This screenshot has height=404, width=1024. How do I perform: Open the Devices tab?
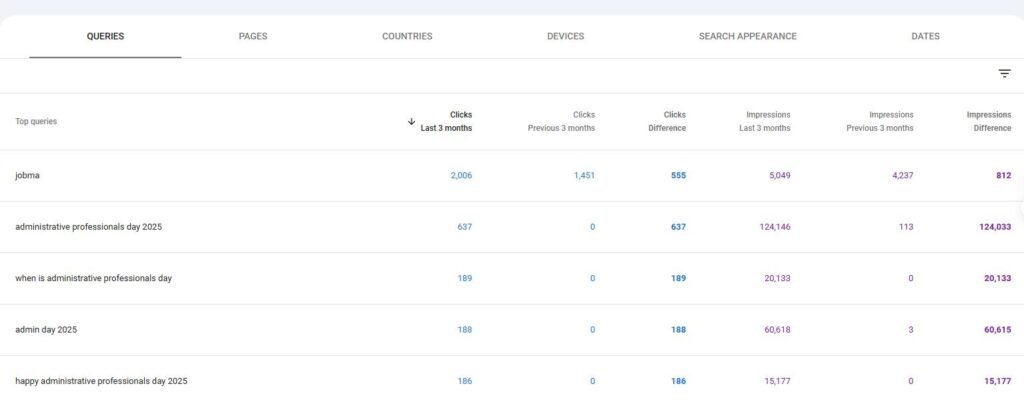tap(566, 37)
